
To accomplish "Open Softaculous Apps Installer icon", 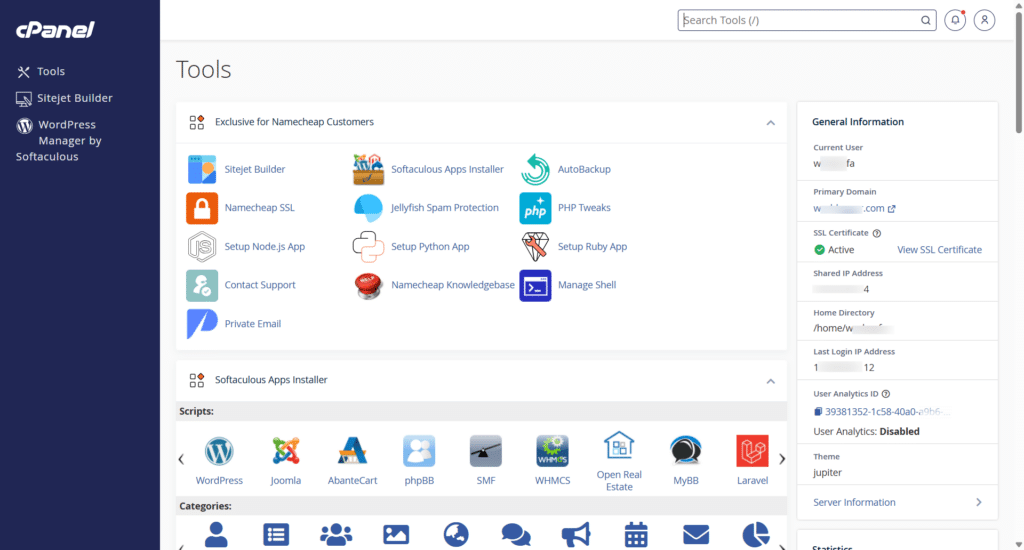I will tap(368, 169).
